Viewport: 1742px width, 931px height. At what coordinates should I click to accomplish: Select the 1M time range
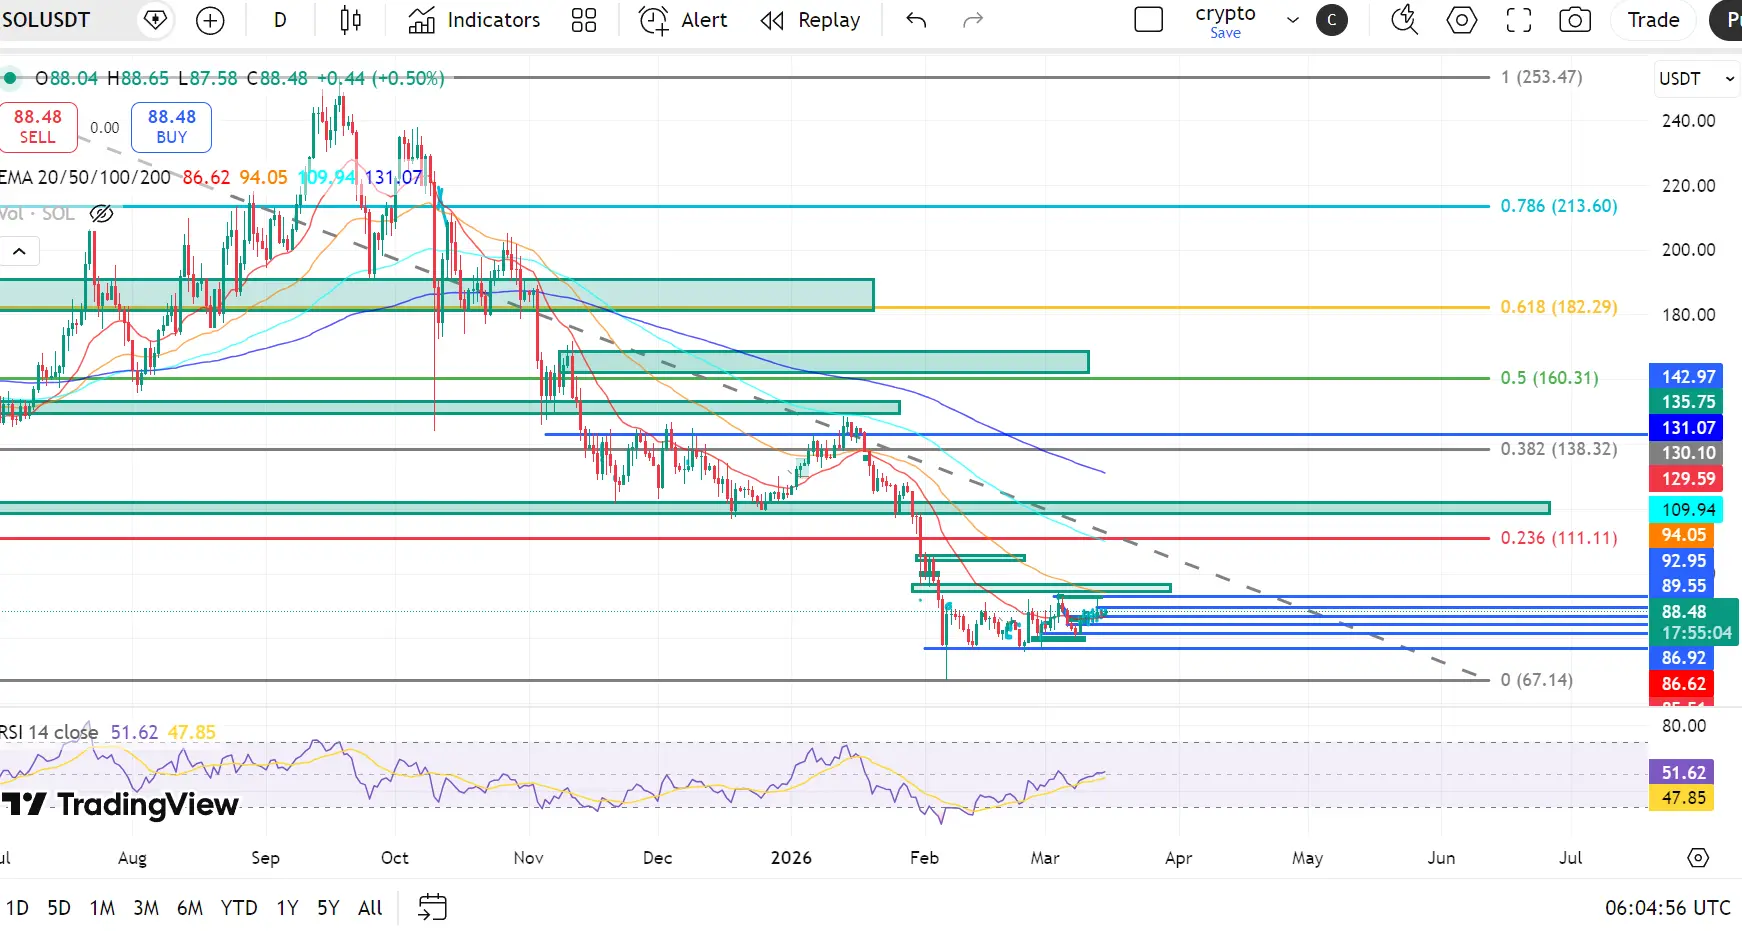102,908
